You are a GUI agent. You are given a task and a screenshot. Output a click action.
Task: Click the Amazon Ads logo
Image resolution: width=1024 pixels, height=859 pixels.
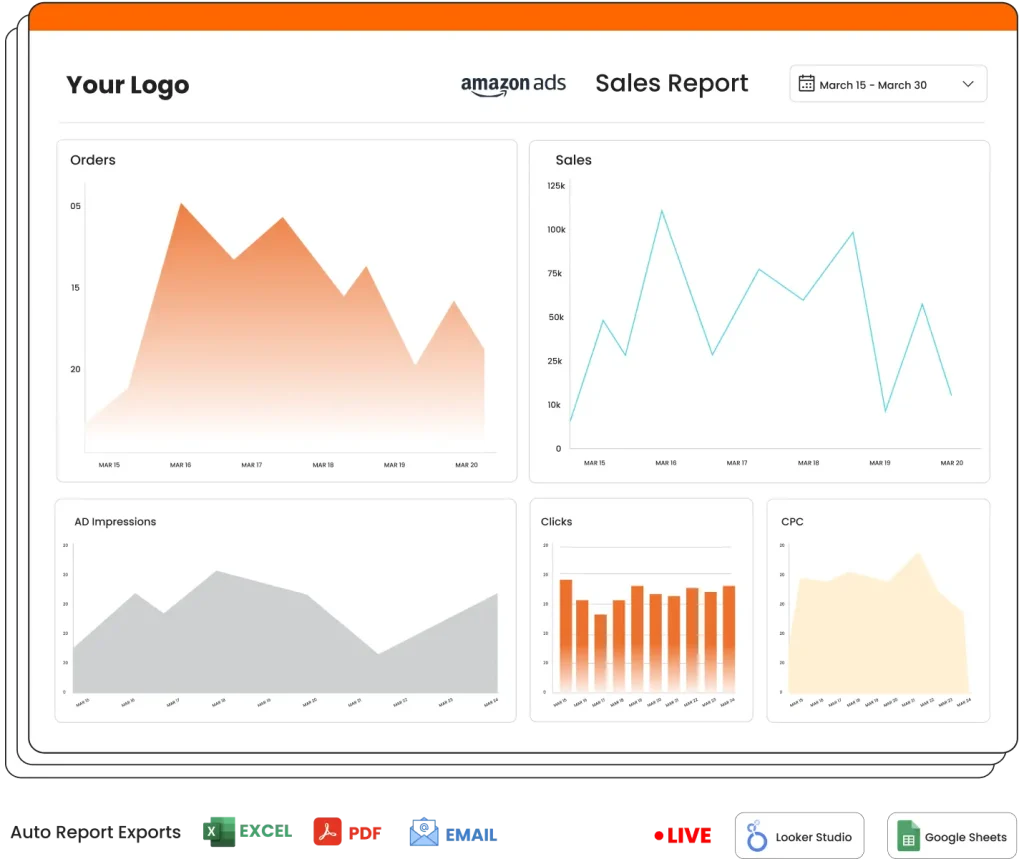pos(513,85)
